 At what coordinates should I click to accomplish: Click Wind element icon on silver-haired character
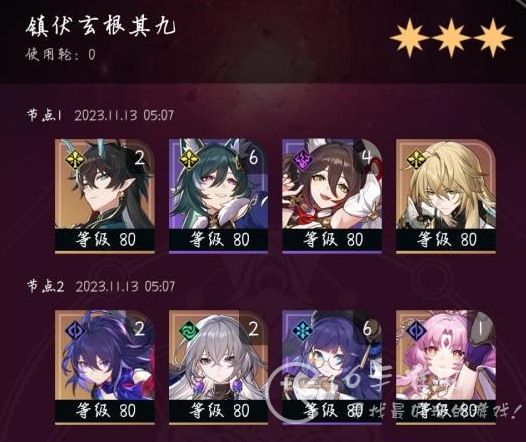tap(189, 331)
